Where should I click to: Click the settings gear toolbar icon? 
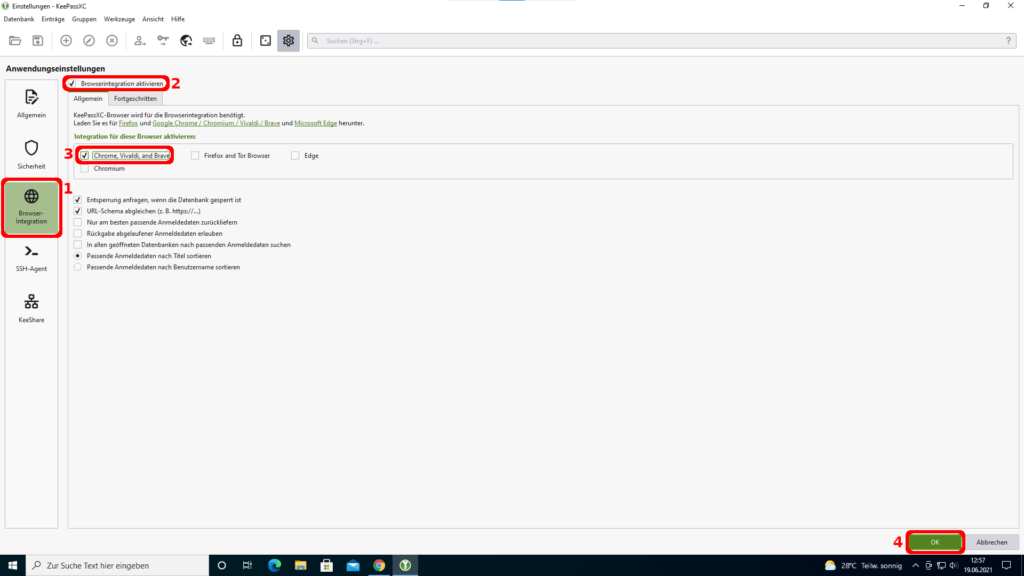tap(288, 40)
